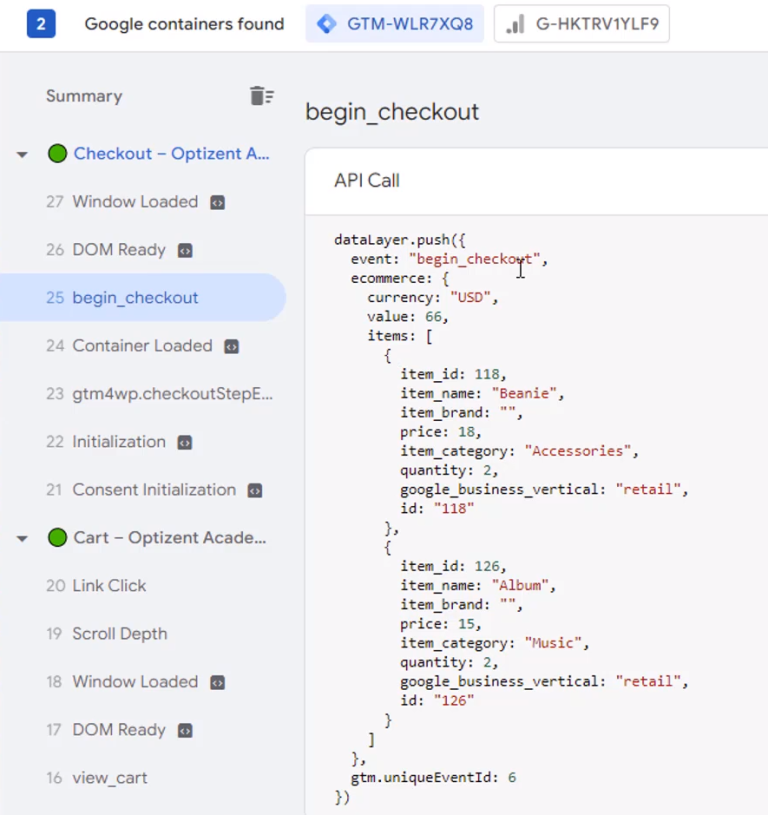Collapse the Cart – Optizent Acade... group
Viewport: 768px width, 815px height.
tap(22, 538)
